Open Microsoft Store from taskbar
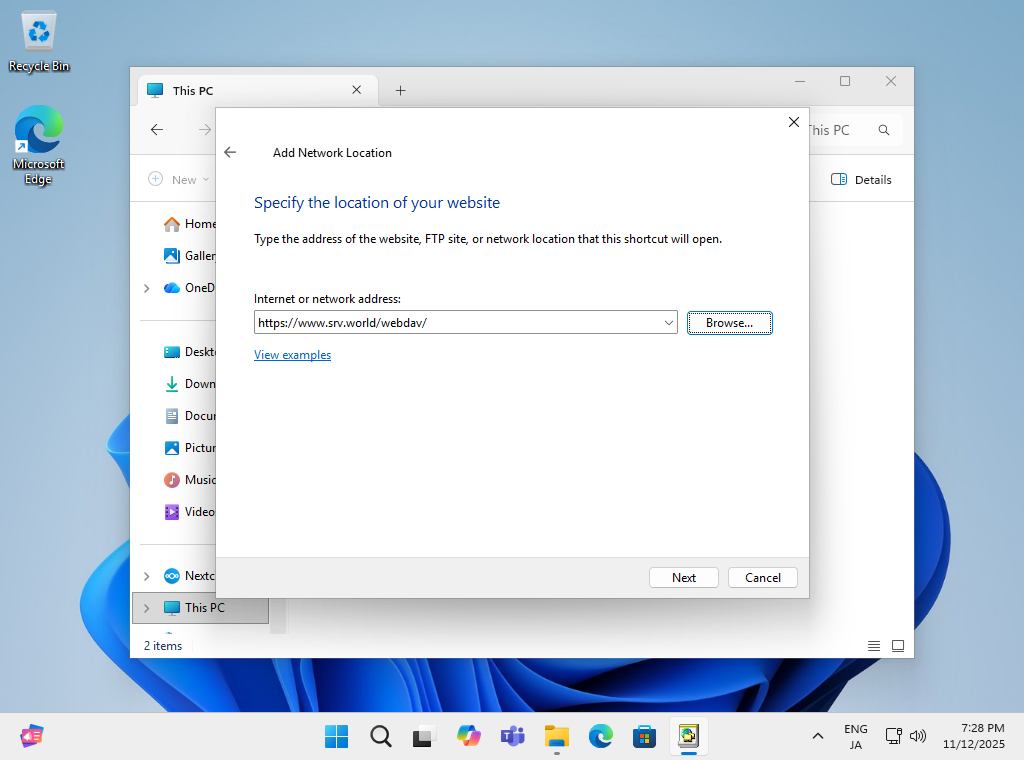 pos(644,737)
